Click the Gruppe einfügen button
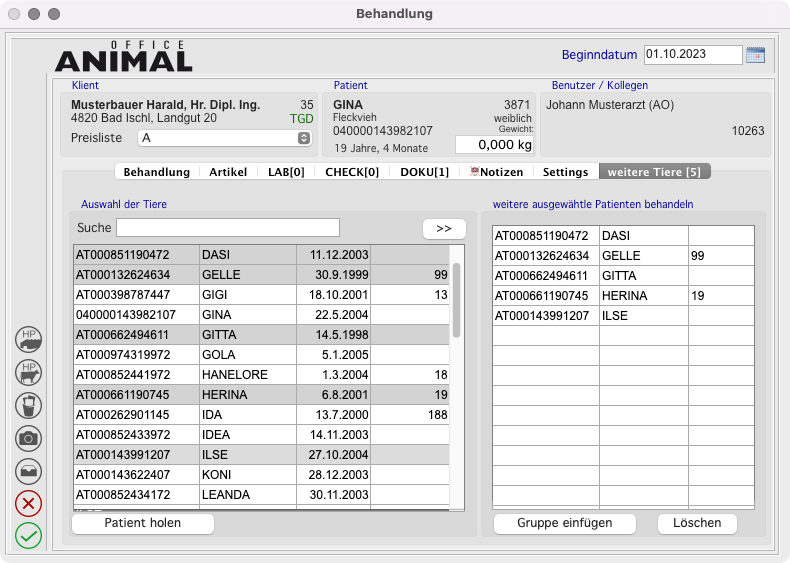Viewport: 790px width, 563px height. point(565,524)
